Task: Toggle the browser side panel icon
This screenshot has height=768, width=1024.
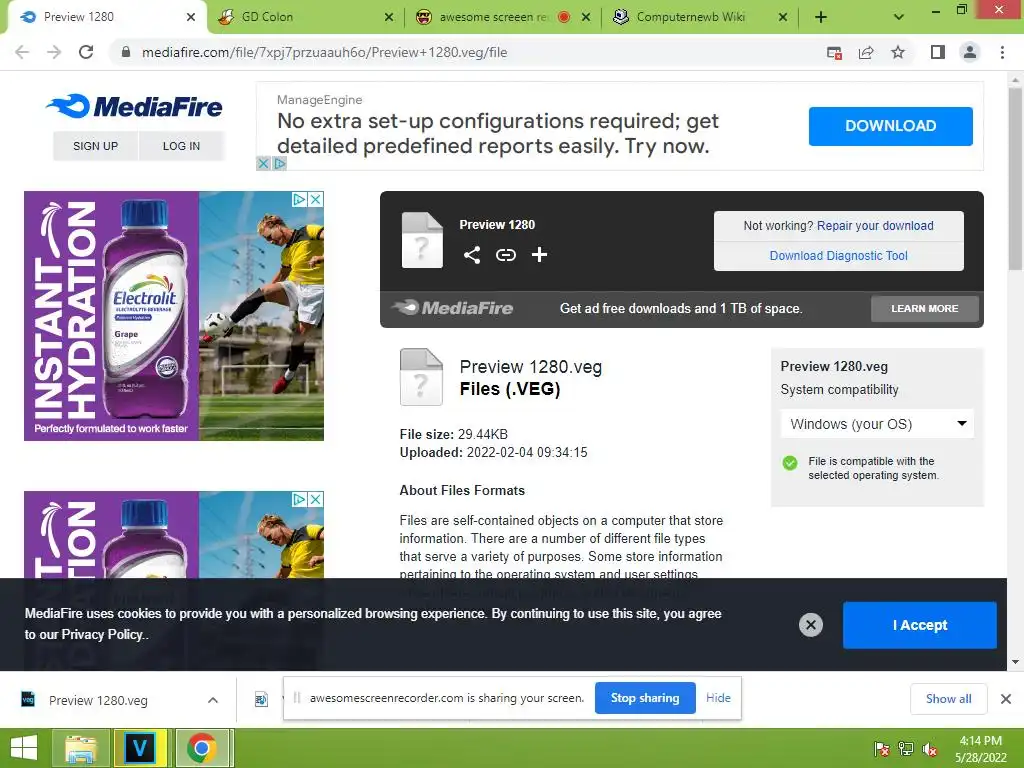Action: (x=938, y=52)
